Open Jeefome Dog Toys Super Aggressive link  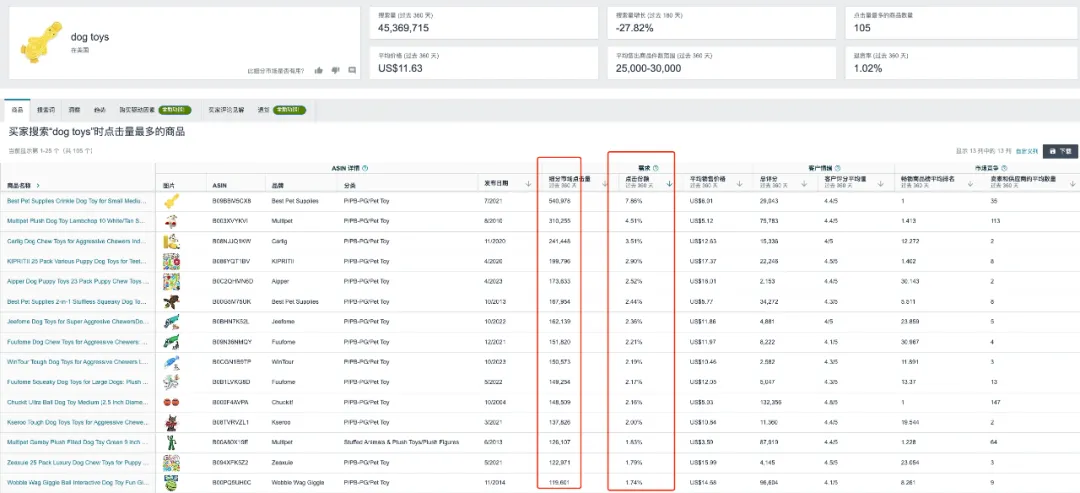tap(77, 322)
